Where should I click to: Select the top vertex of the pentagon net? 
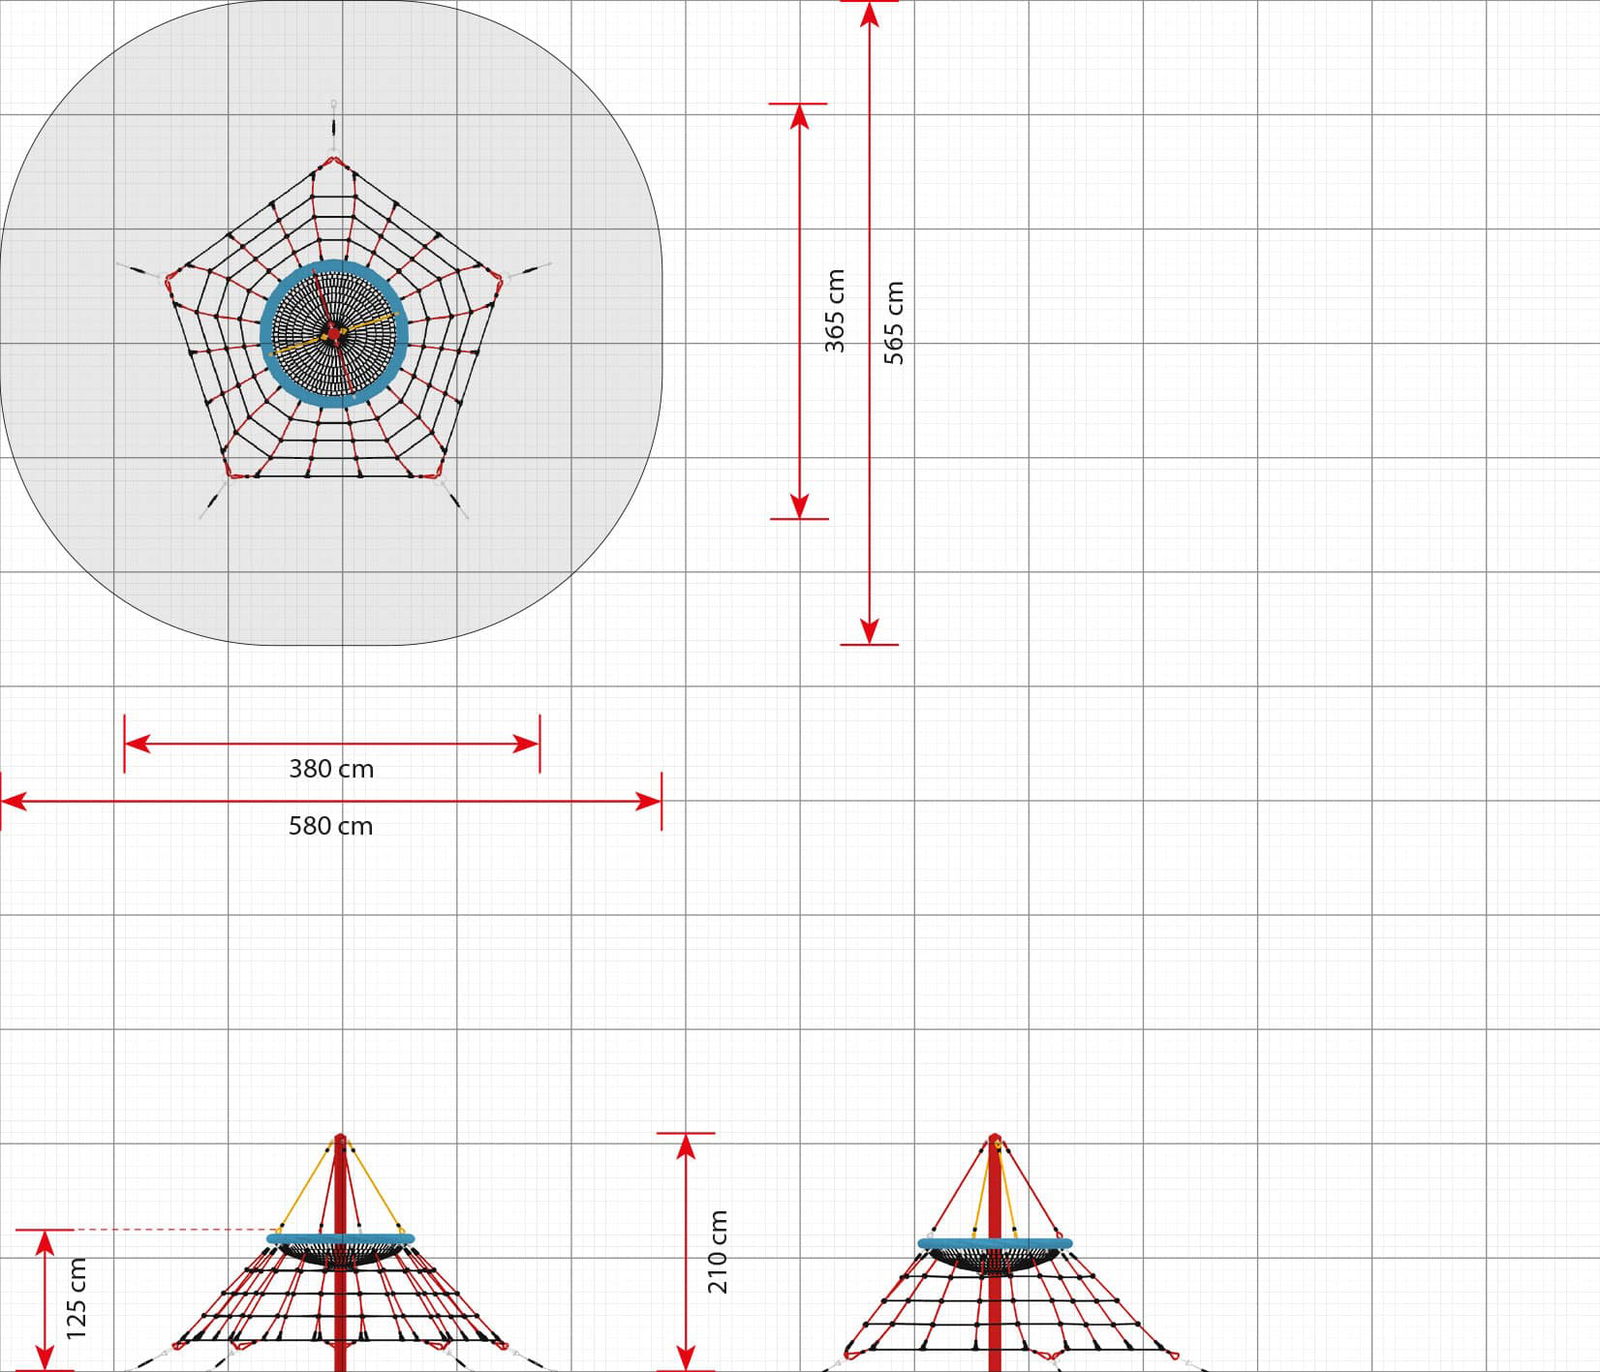tap(334, 160)
